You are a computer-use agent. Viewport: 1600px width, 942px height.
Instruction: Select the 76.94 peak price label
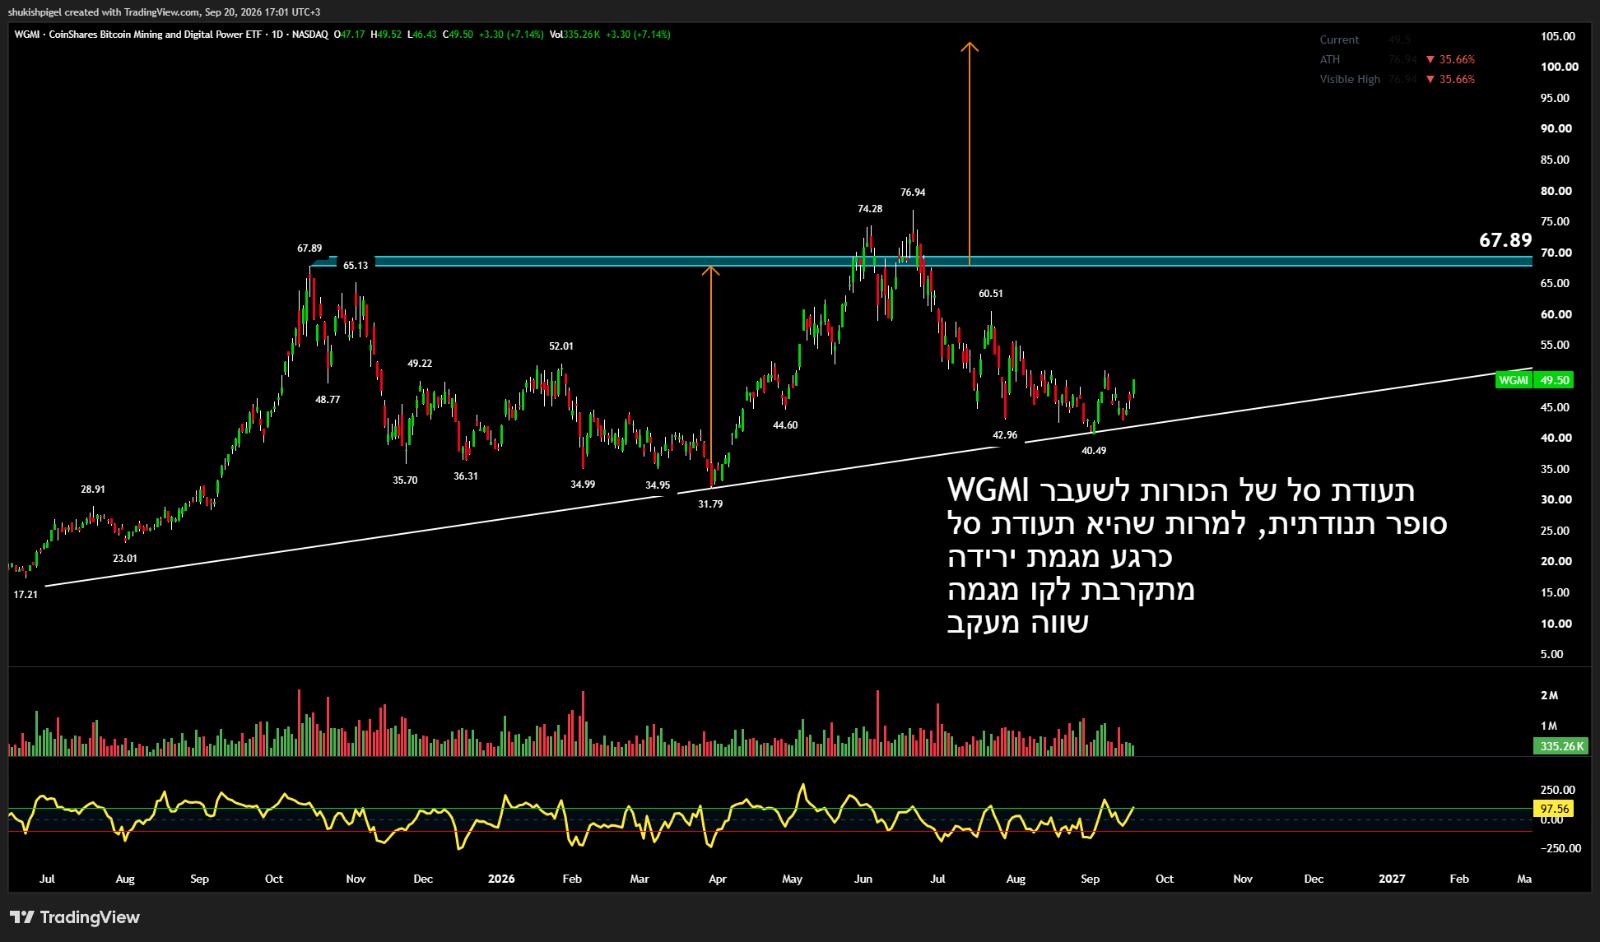click(912, 192)
